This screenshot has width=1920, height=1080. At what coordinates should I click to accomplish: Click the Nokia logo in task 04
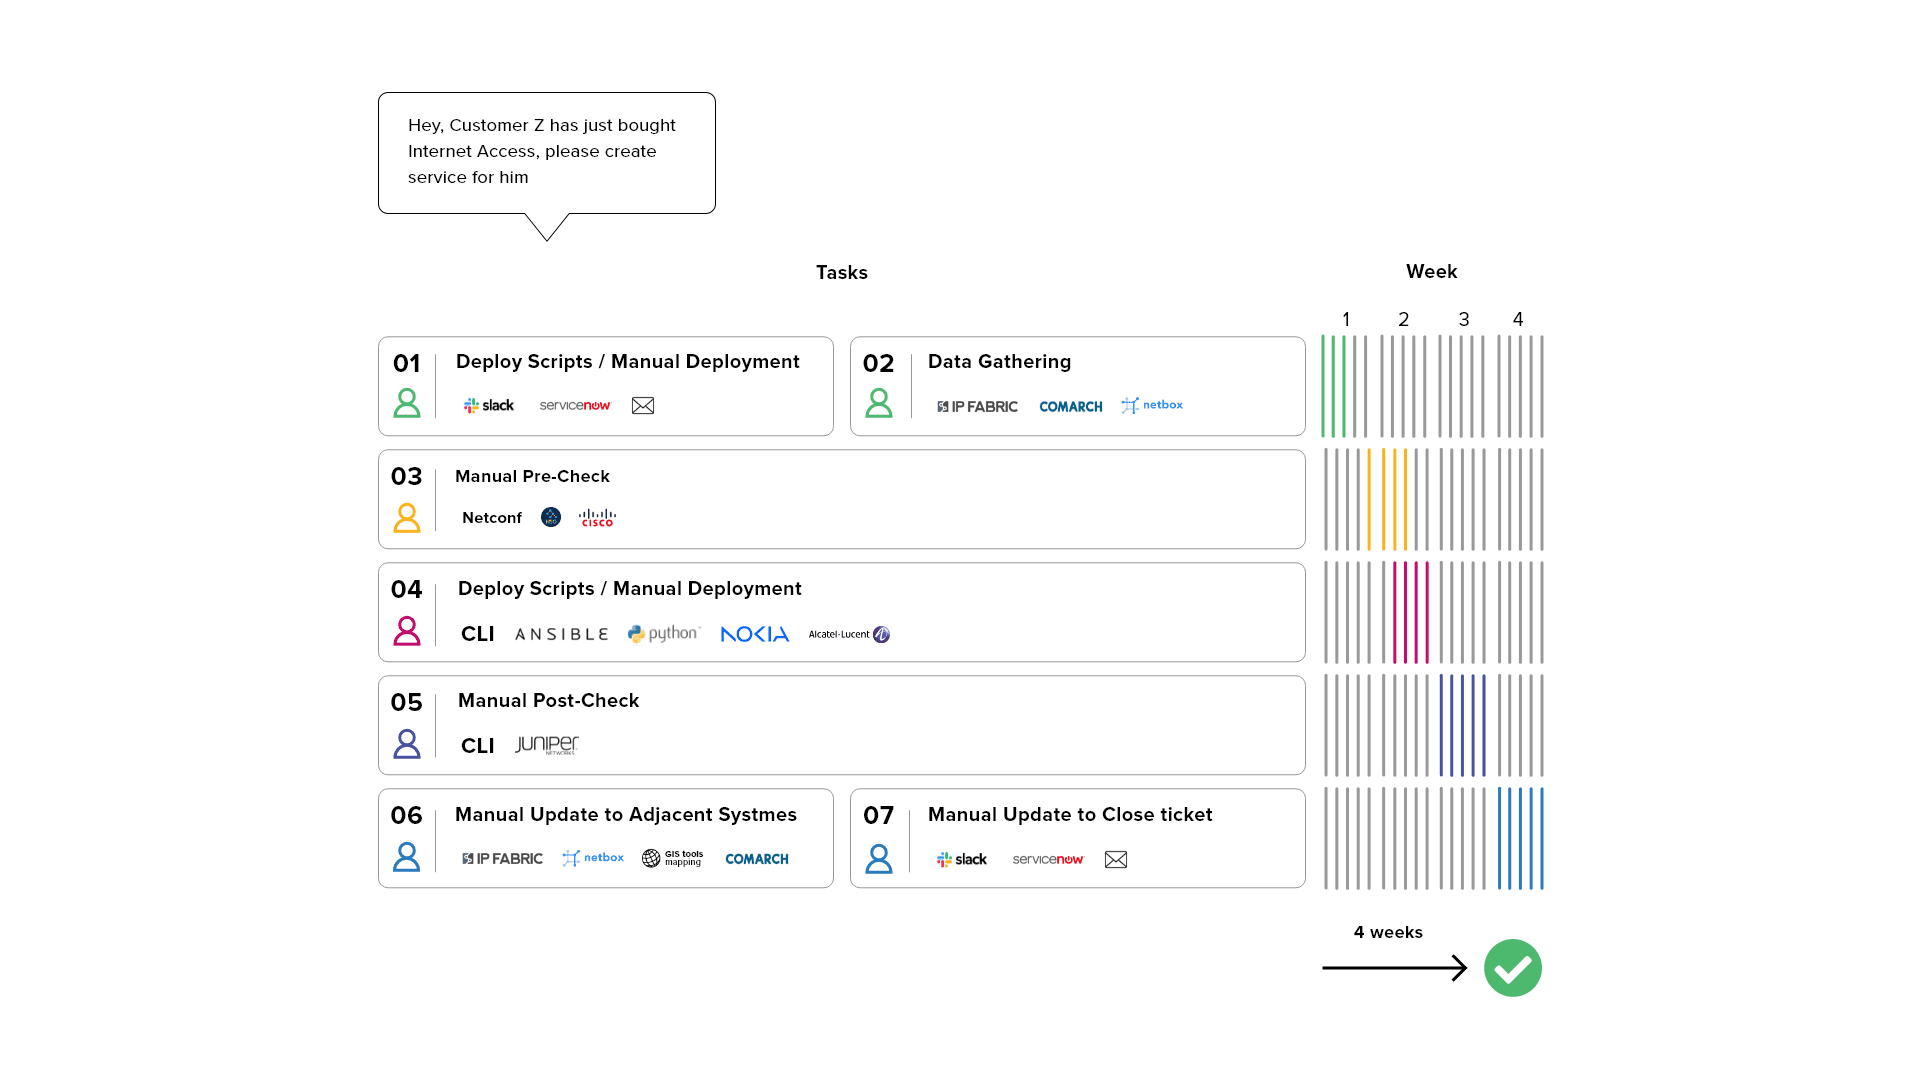click(x=755, y=634)
